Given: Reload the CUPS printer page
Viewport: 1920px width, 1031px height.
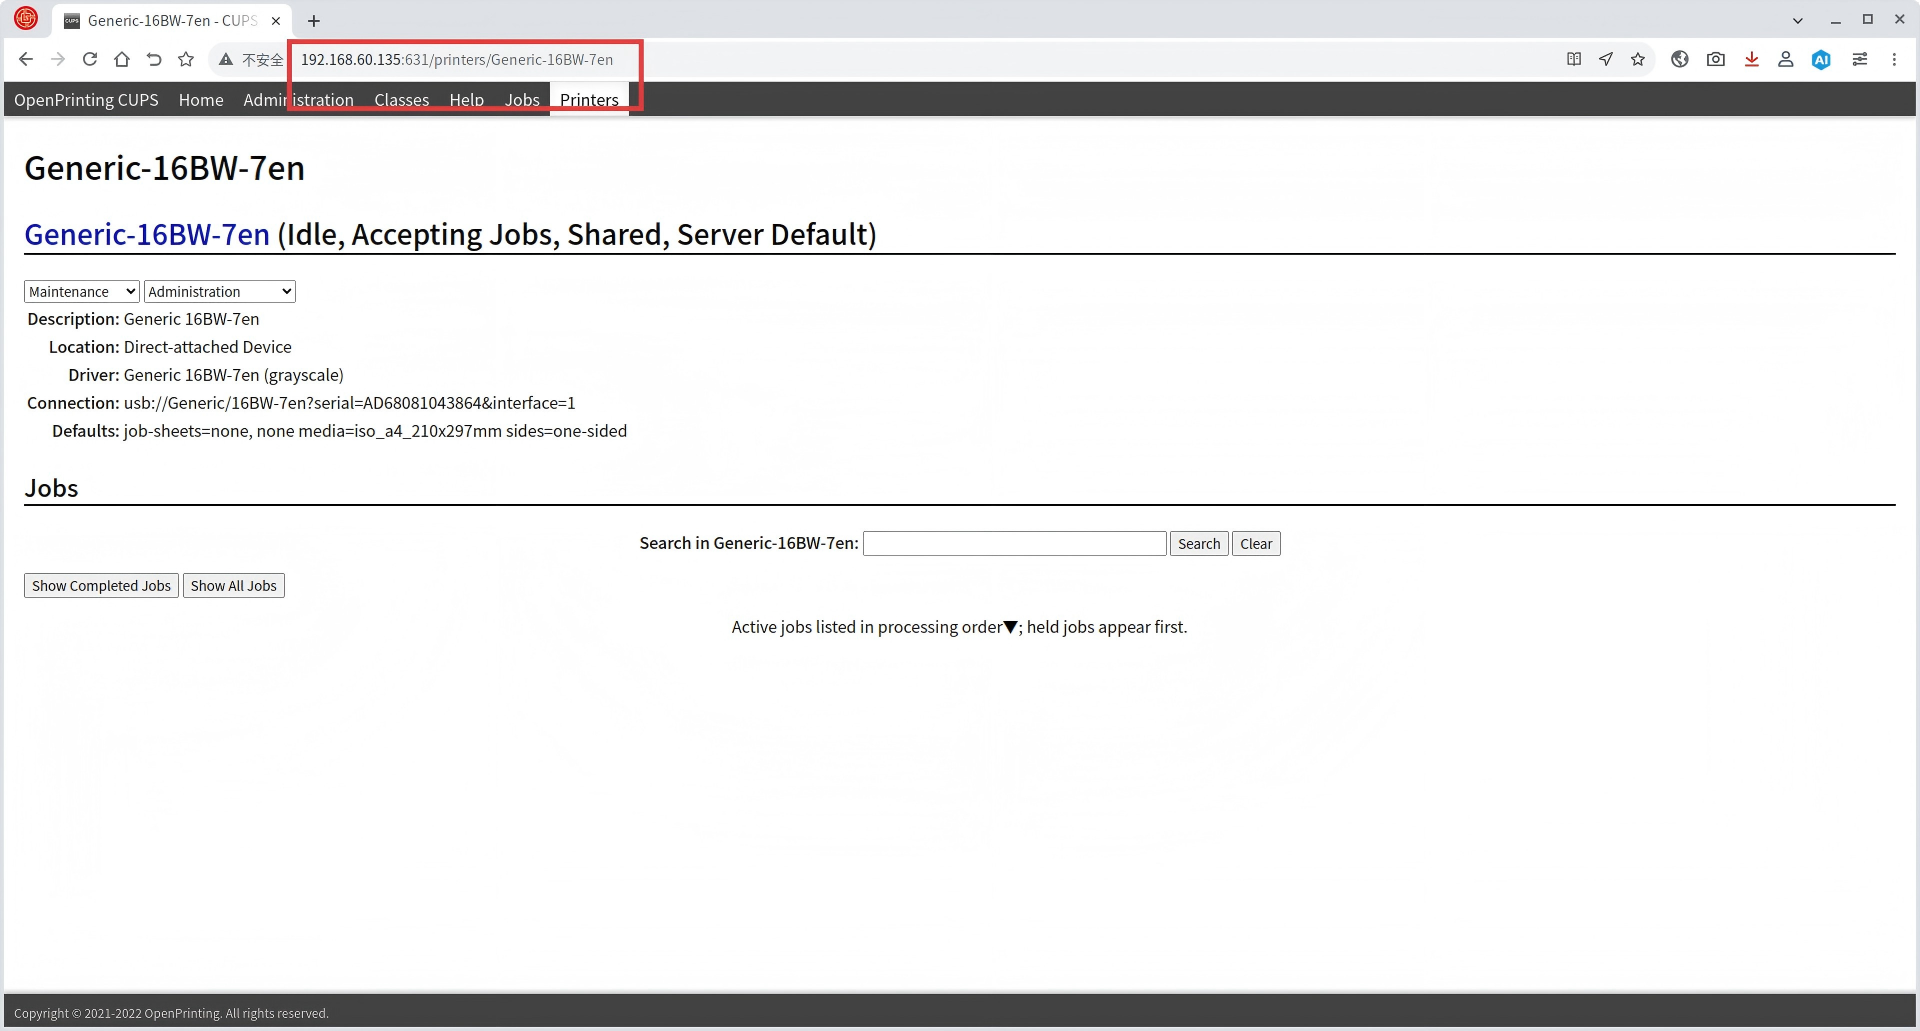Looking at the screenshot, I should (x=90, y=59).
